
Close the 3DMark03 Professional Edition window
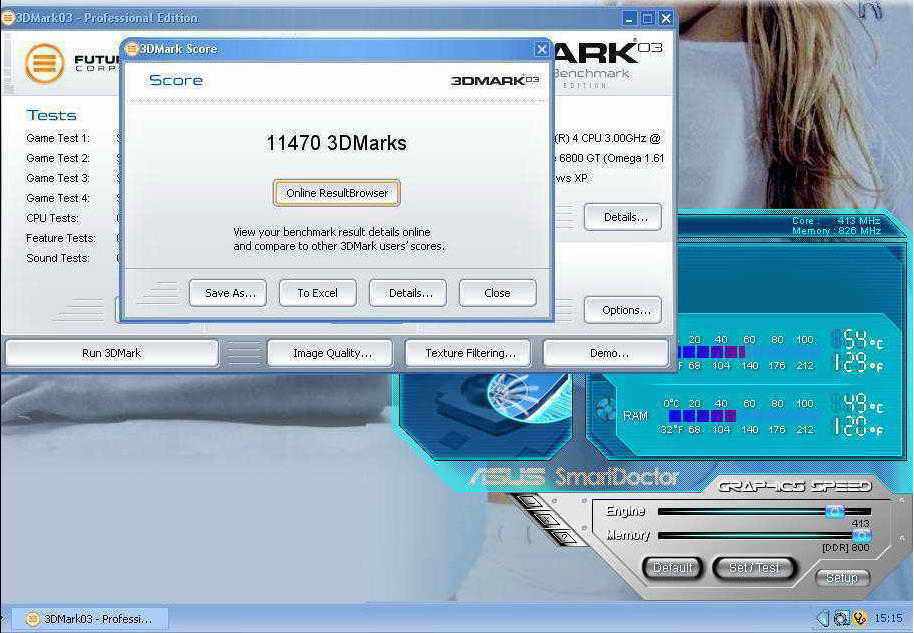666,19
